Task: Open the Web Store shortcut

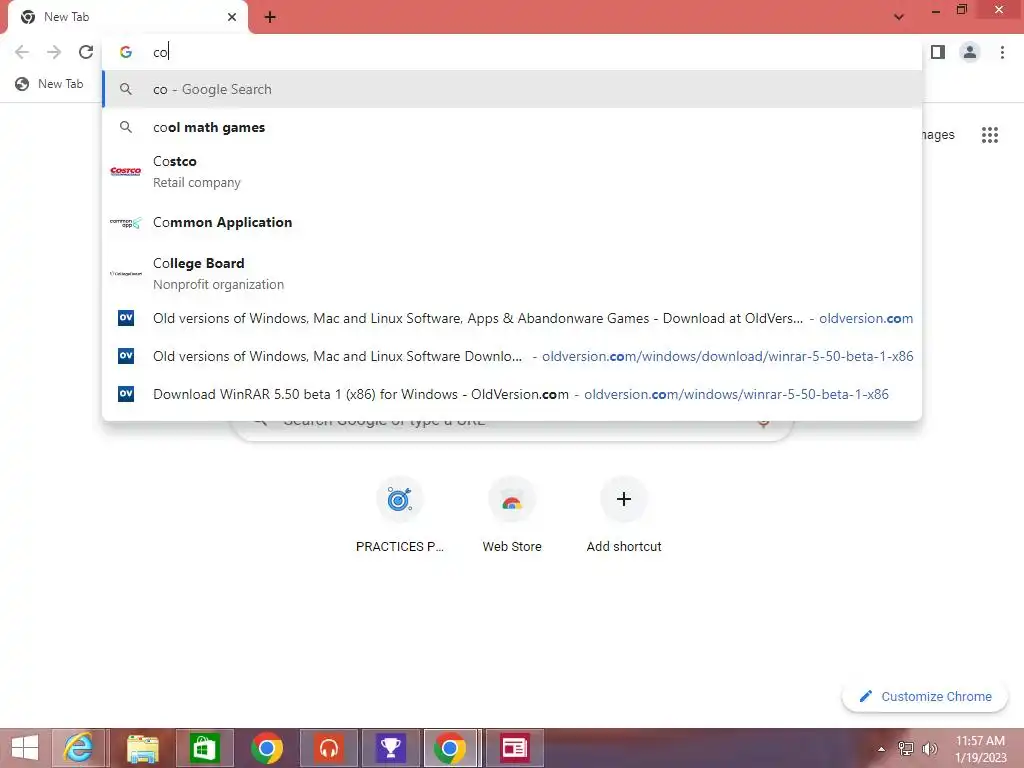Action: pyautogui.click(x=512, y=516)
